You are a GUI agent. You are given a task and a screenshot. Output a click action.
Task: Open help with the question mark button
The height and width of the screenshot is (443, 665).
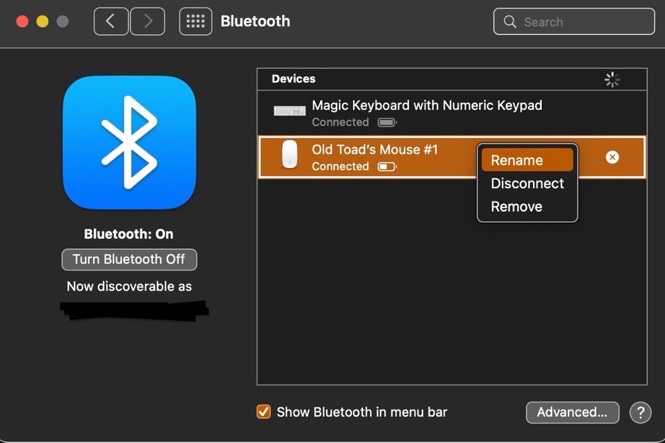pos(640,412)
